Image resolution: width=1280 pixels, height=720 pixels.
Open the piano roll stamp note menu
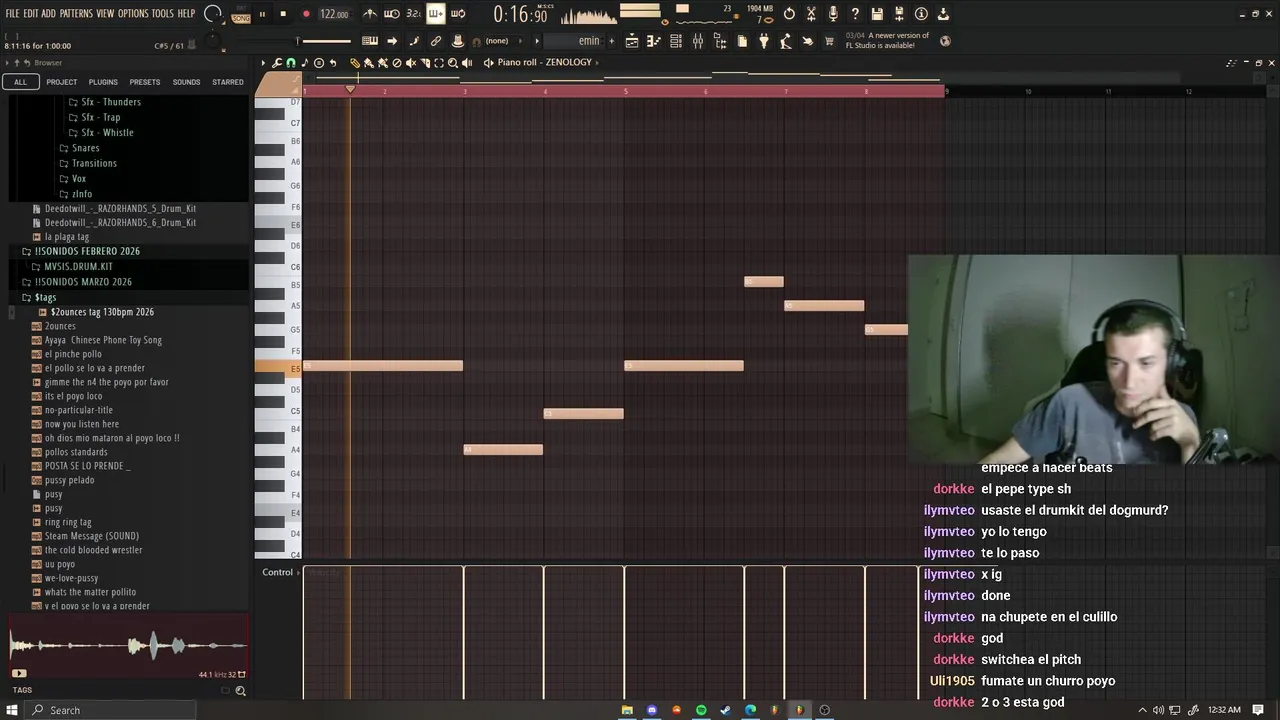pyautogui.click(x=305, y=63)
